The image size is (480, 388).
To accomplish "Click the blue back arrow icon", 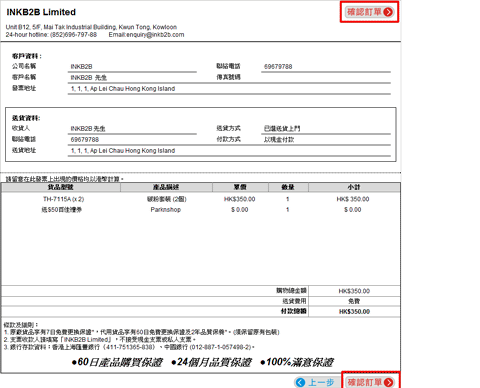I will pos(300,382).
